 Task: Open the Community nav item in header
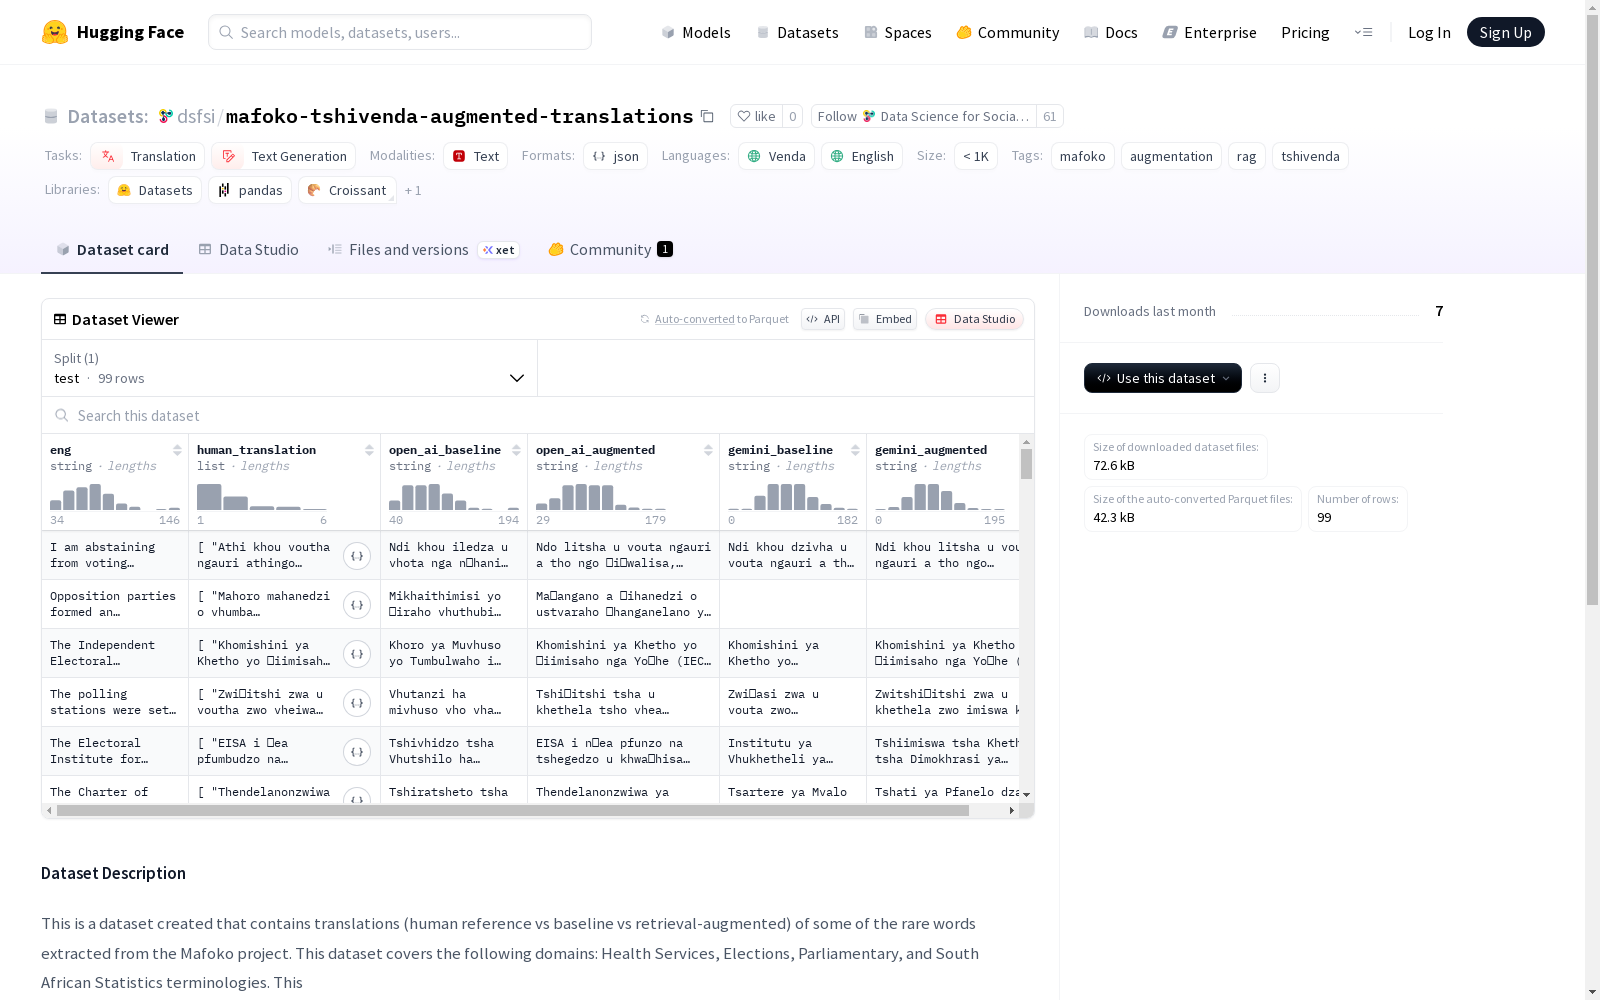(1008, 32)
